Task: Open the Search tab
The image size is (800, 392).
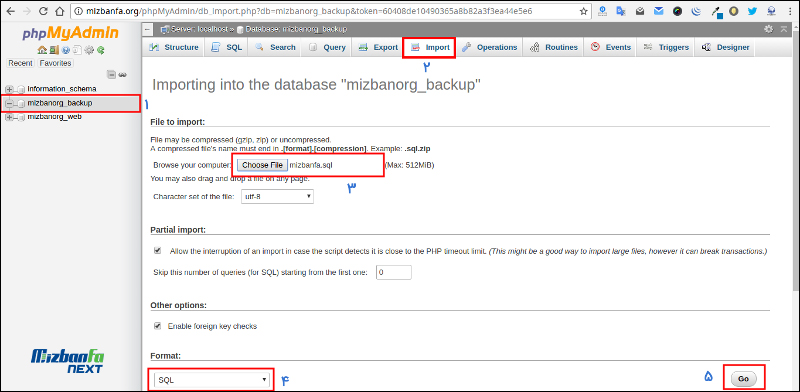Action: (x=275, y=47)
